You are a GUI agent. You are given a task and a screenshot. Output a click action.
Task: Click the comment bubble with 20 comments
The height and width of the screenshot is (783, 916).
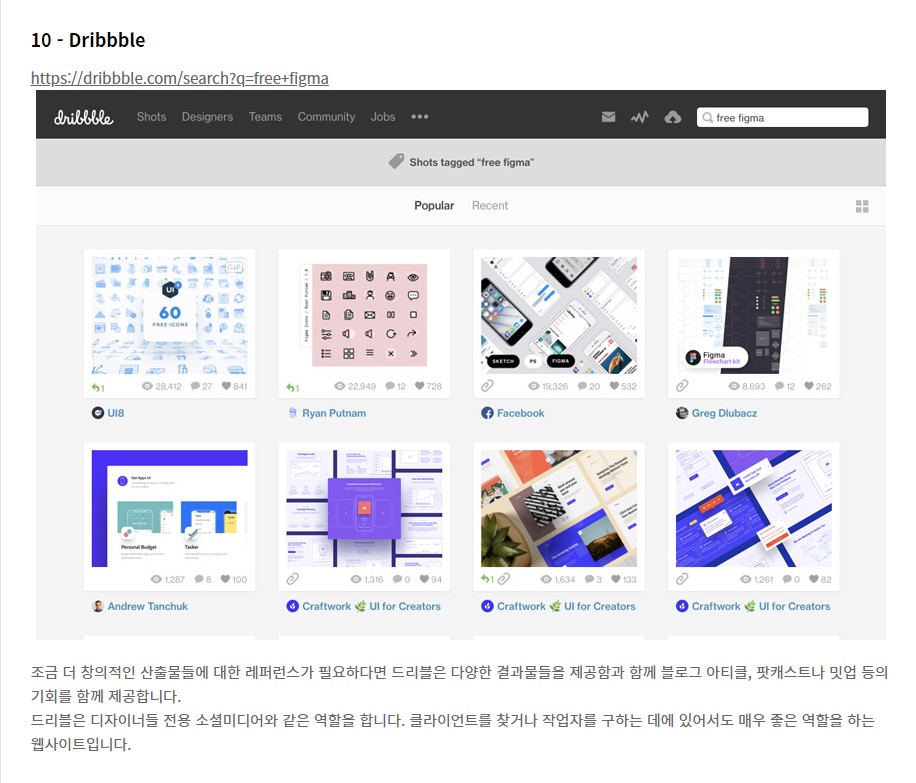[x=582, y=386]
